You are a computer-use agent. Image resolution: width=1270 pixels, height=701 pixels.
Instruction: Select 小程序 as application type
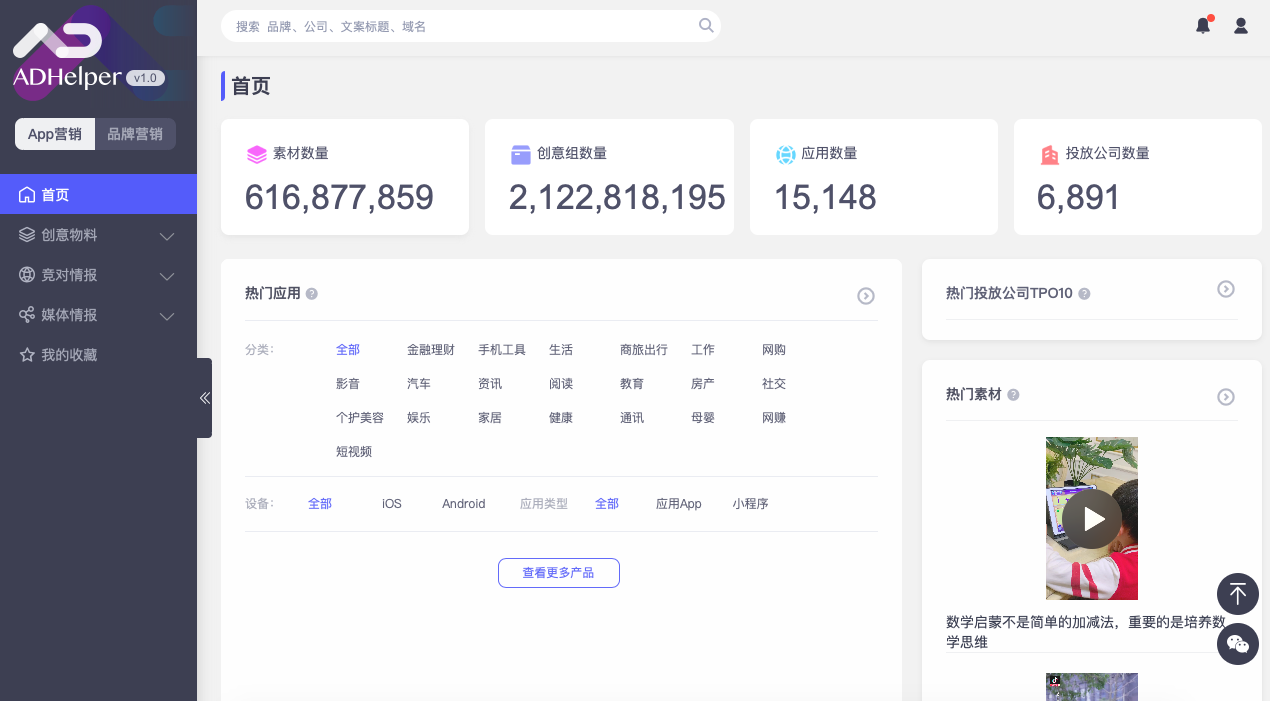pos(750,504)
